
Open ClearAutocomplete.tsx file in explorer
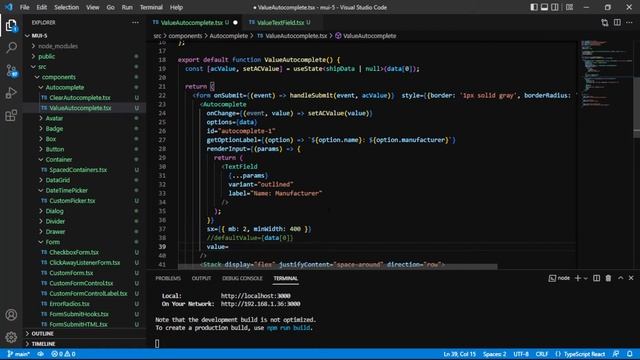coord(80,98)
